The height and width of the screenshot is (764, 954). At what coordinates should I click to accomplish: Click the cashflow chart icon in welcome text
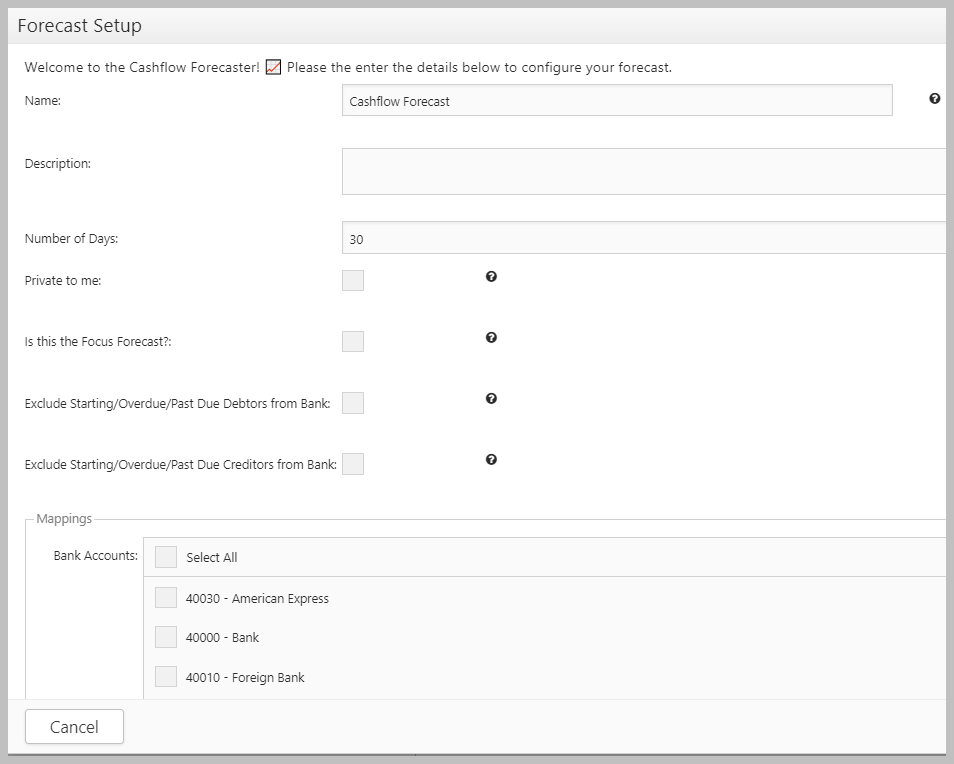pos(273,67)
